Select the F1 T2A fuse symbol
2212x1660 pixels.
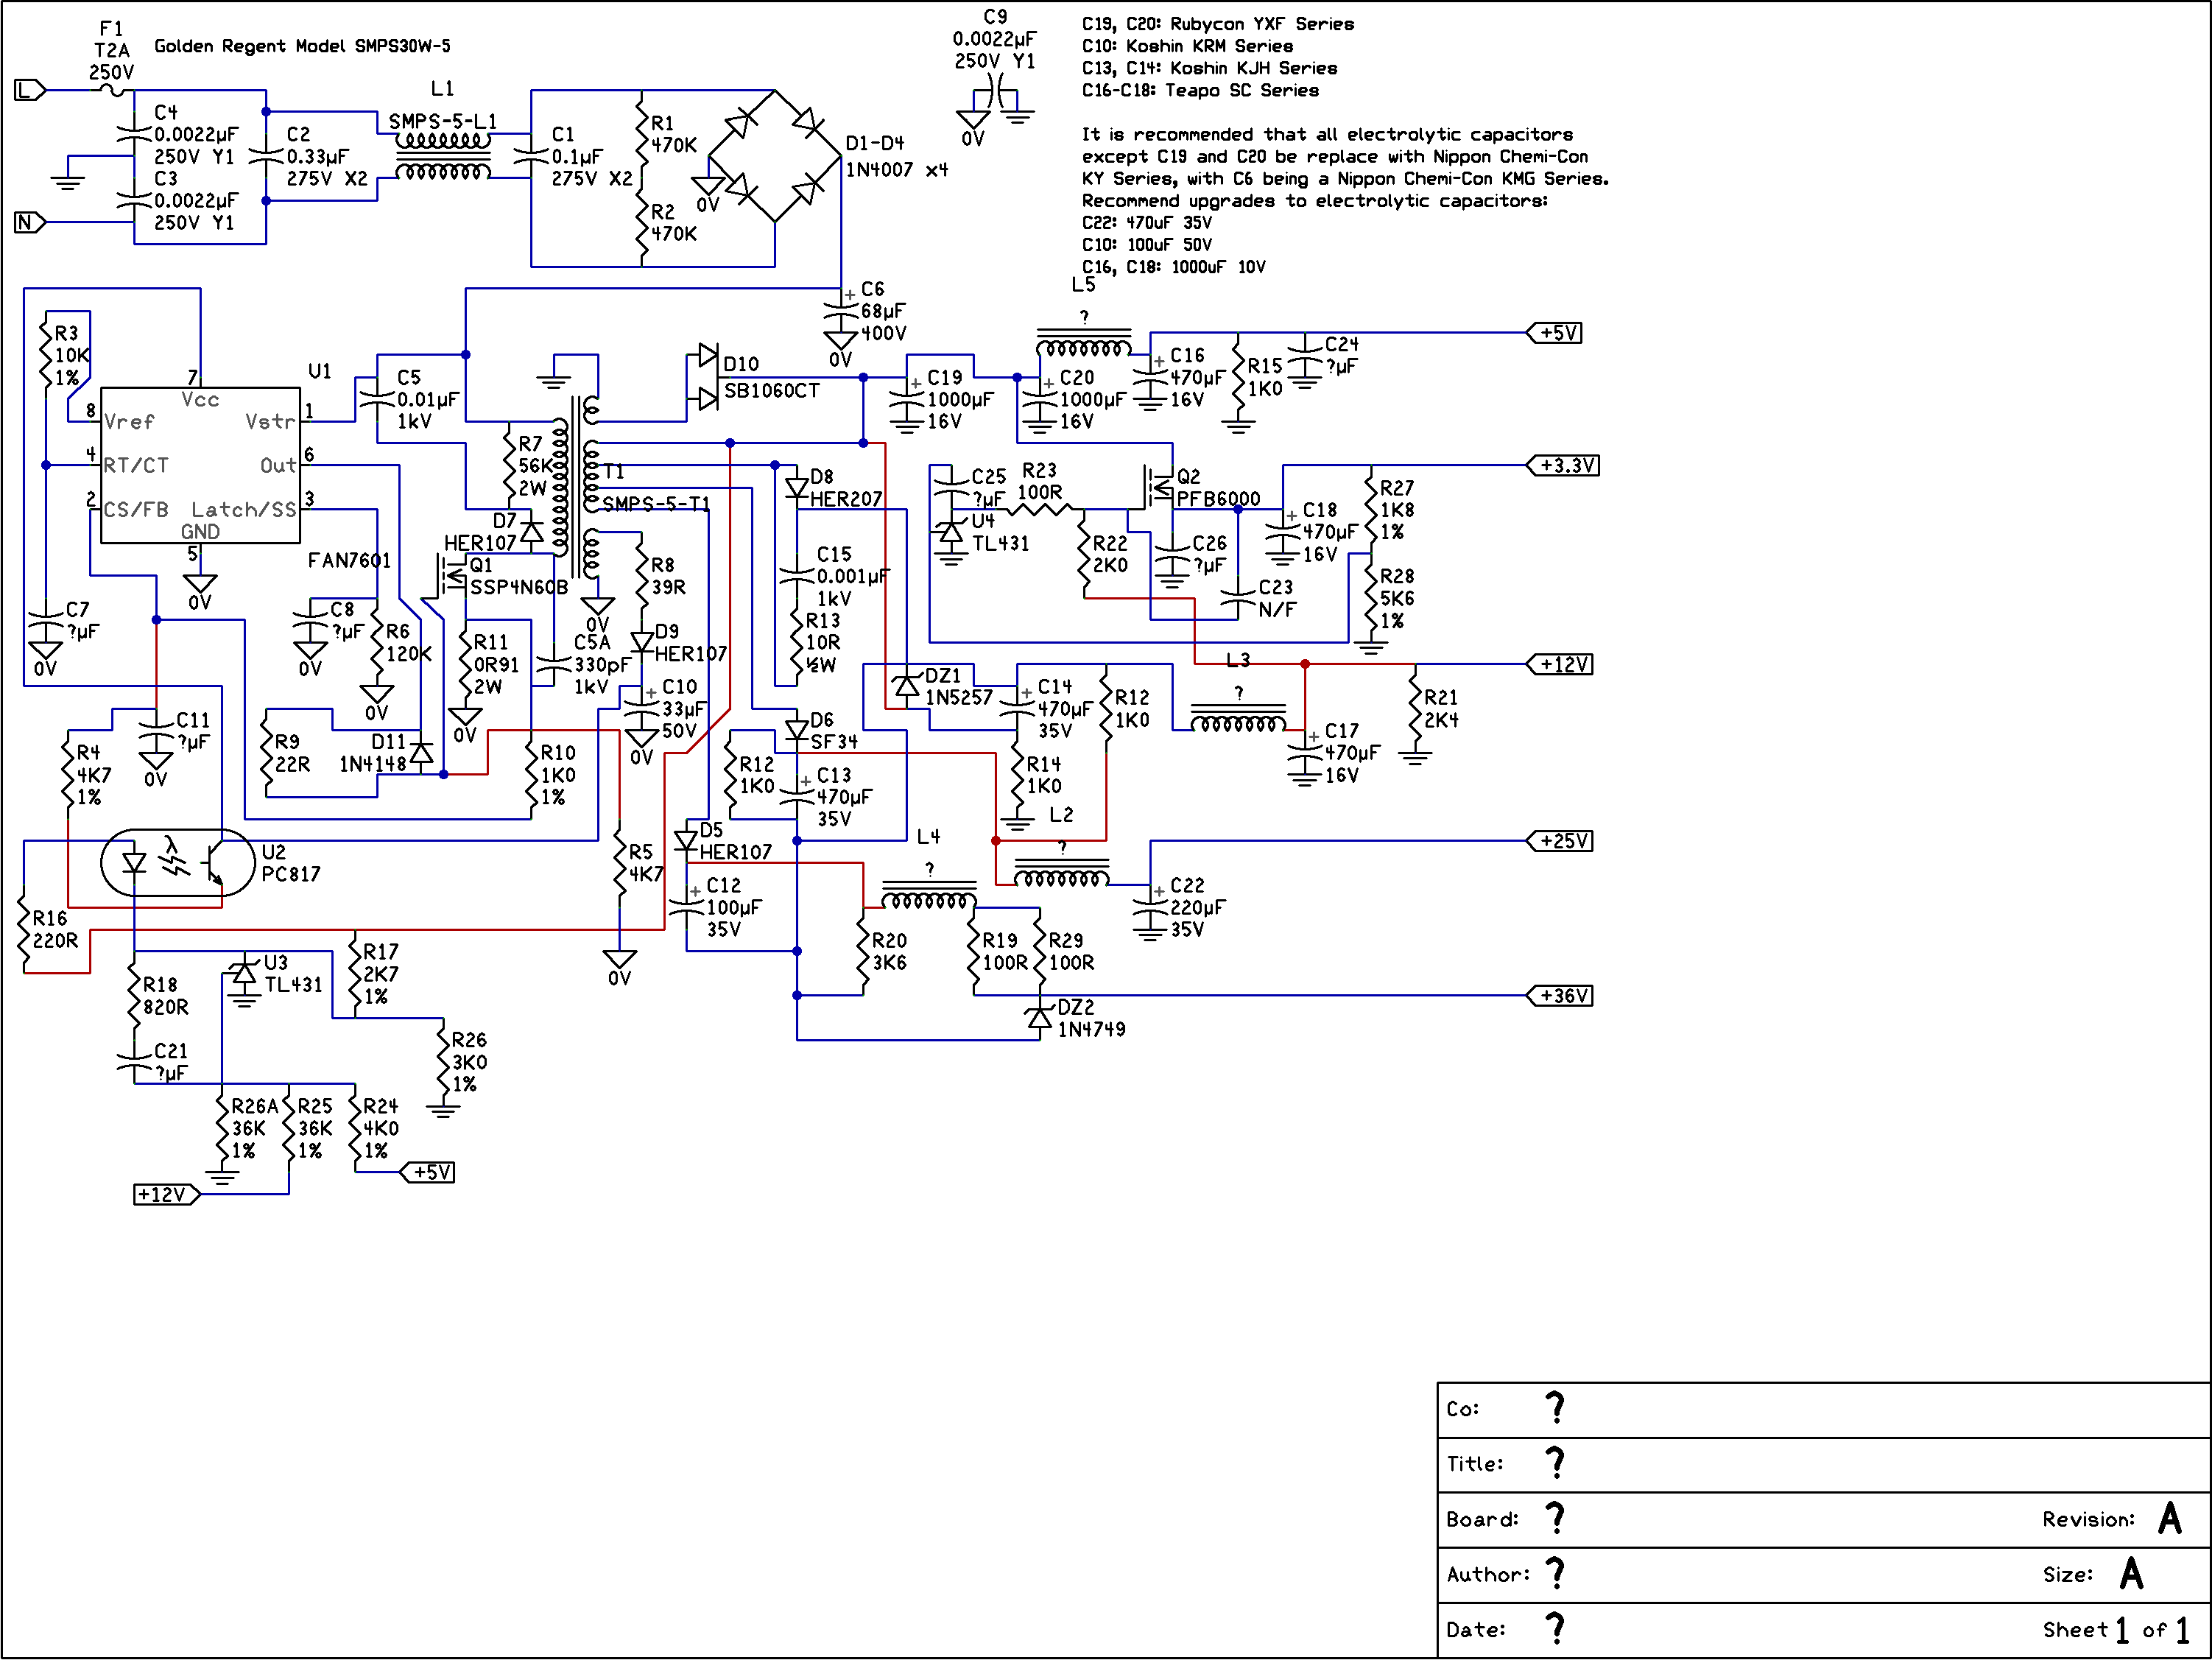(112, 90)
